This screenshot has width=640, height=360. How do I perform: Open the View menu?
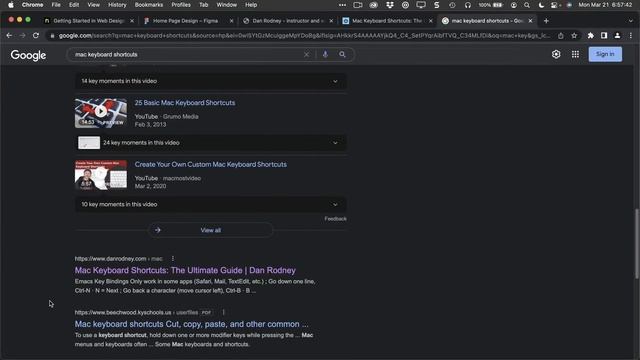(x=93, y=5)
